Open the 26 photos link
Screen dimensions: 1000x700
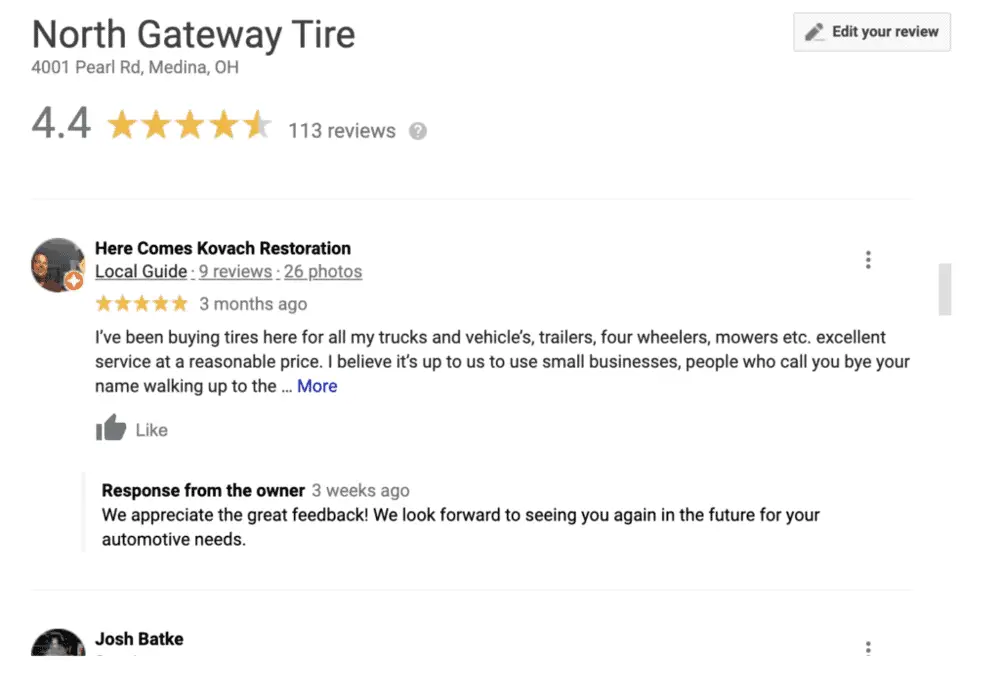323,272
